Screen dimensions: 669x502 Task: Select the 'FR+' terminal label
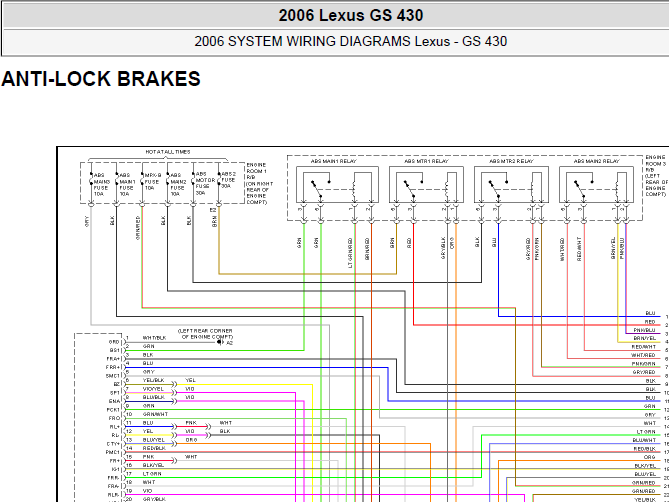(115, 461)
